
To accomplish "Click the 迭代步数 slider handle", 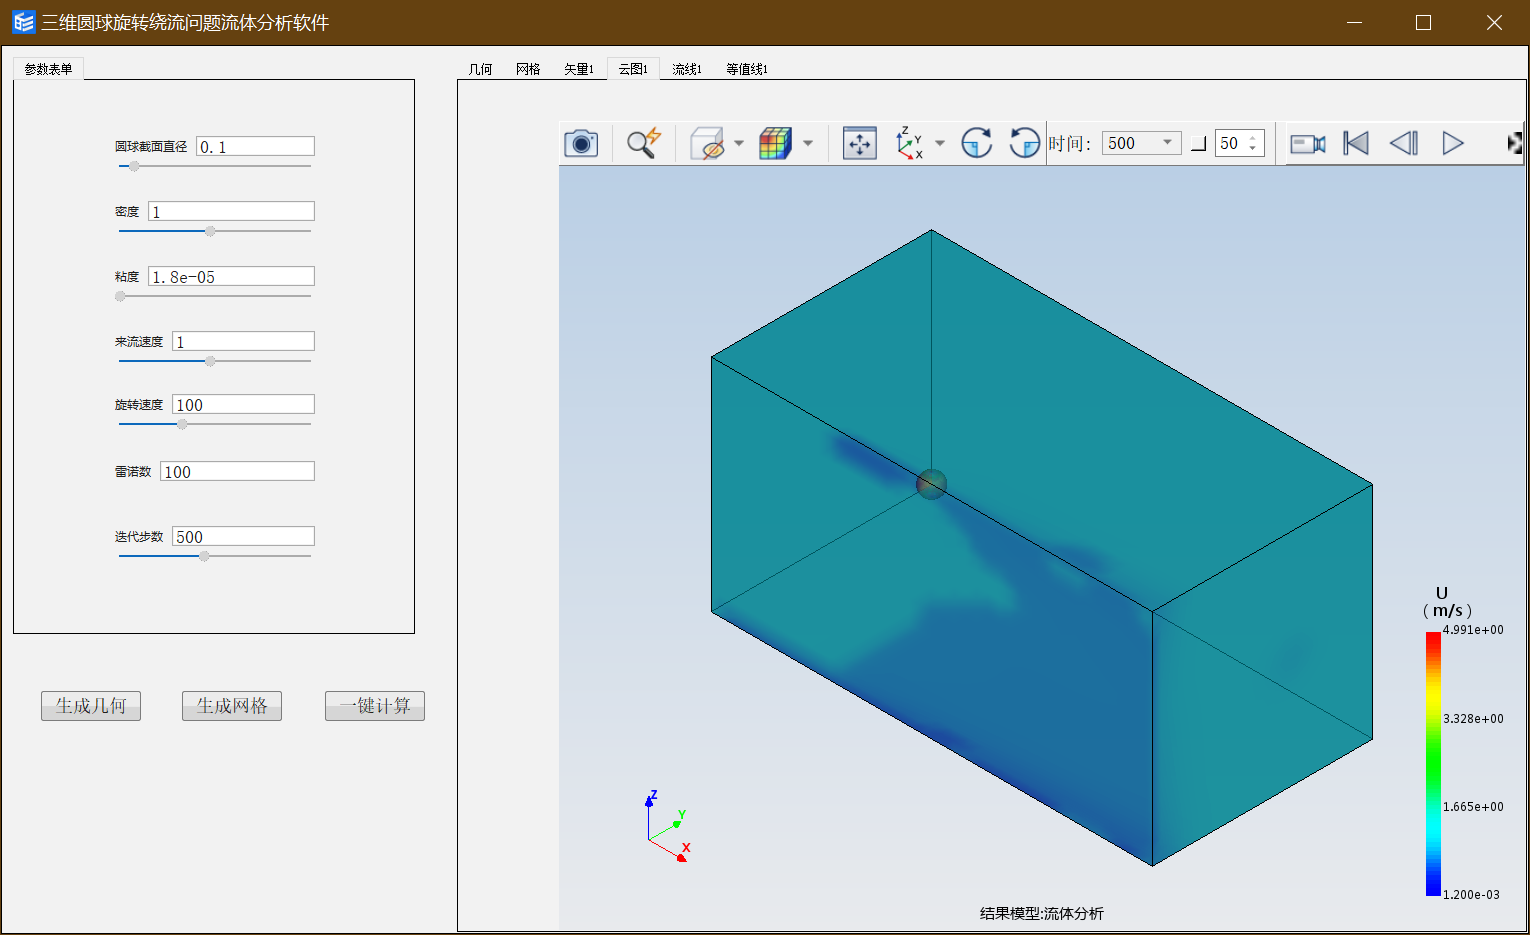I will (204, 557).
